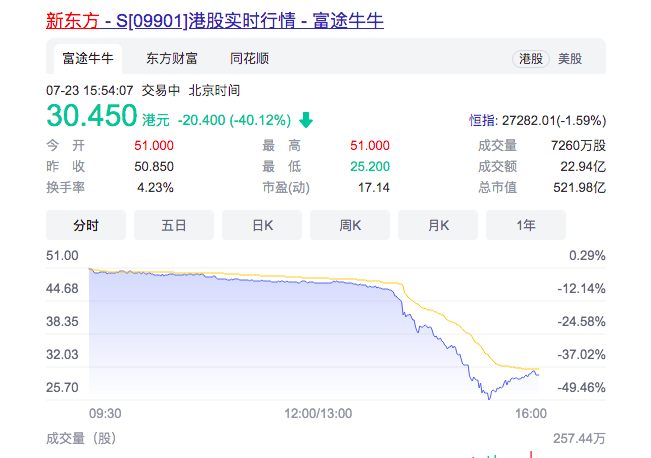Click the 25.70 y-axis label
651x458 pixels.
(x=62, y=387)
